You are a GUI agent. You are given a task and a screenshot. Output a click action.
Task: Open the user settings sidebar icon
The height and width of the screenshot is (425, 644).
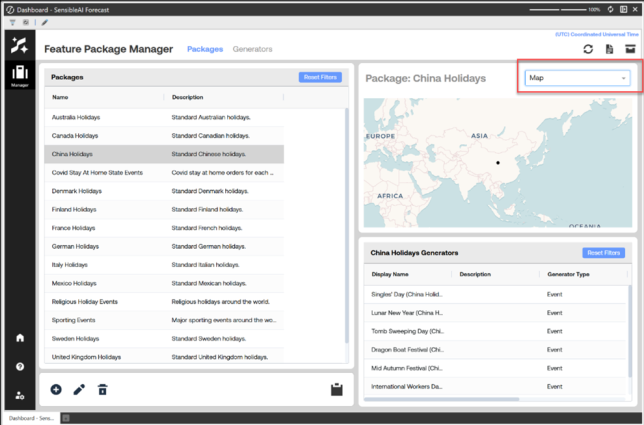coord(20,395)
